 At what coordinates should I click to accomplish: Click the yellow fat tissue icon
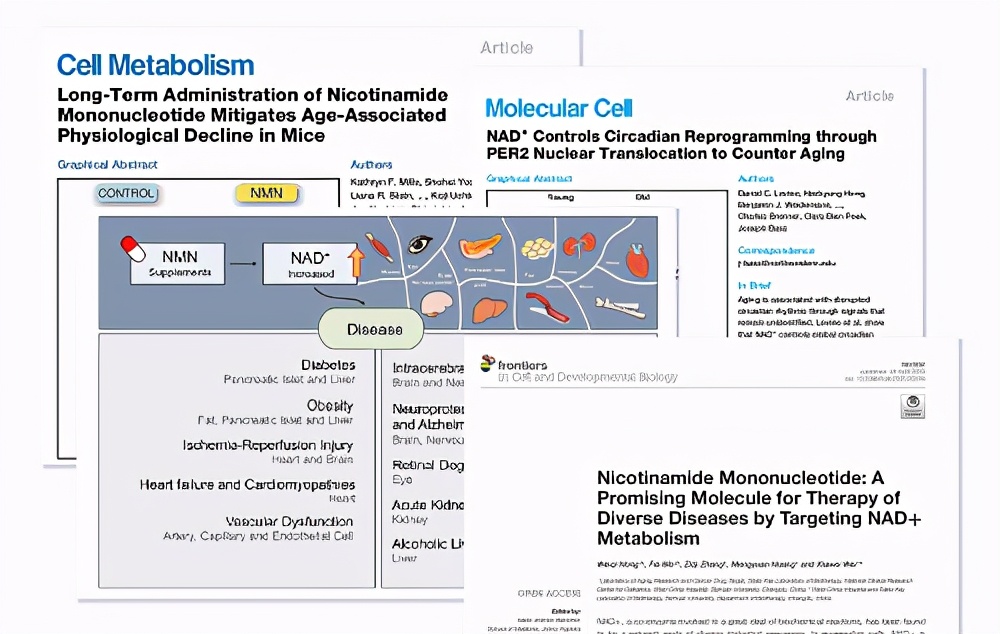click(537, 247)
